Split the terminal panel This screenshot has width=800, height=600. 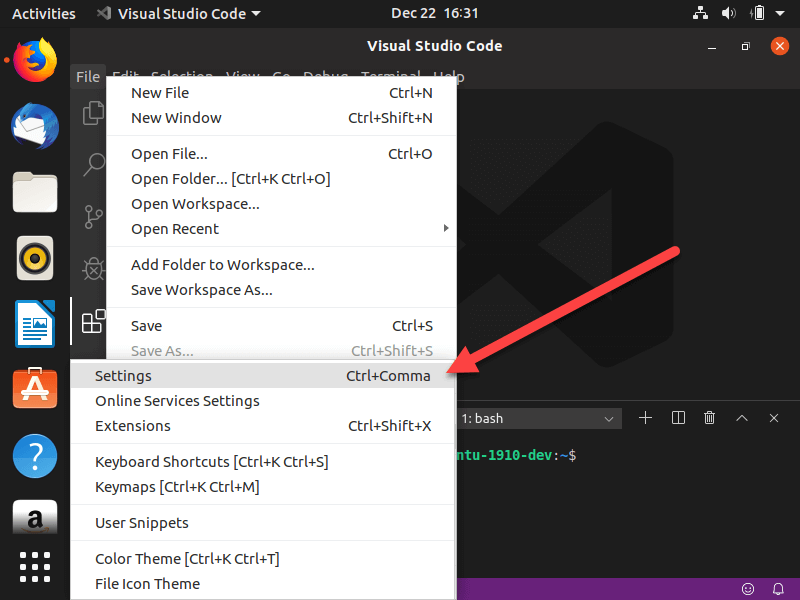[678, 418]
